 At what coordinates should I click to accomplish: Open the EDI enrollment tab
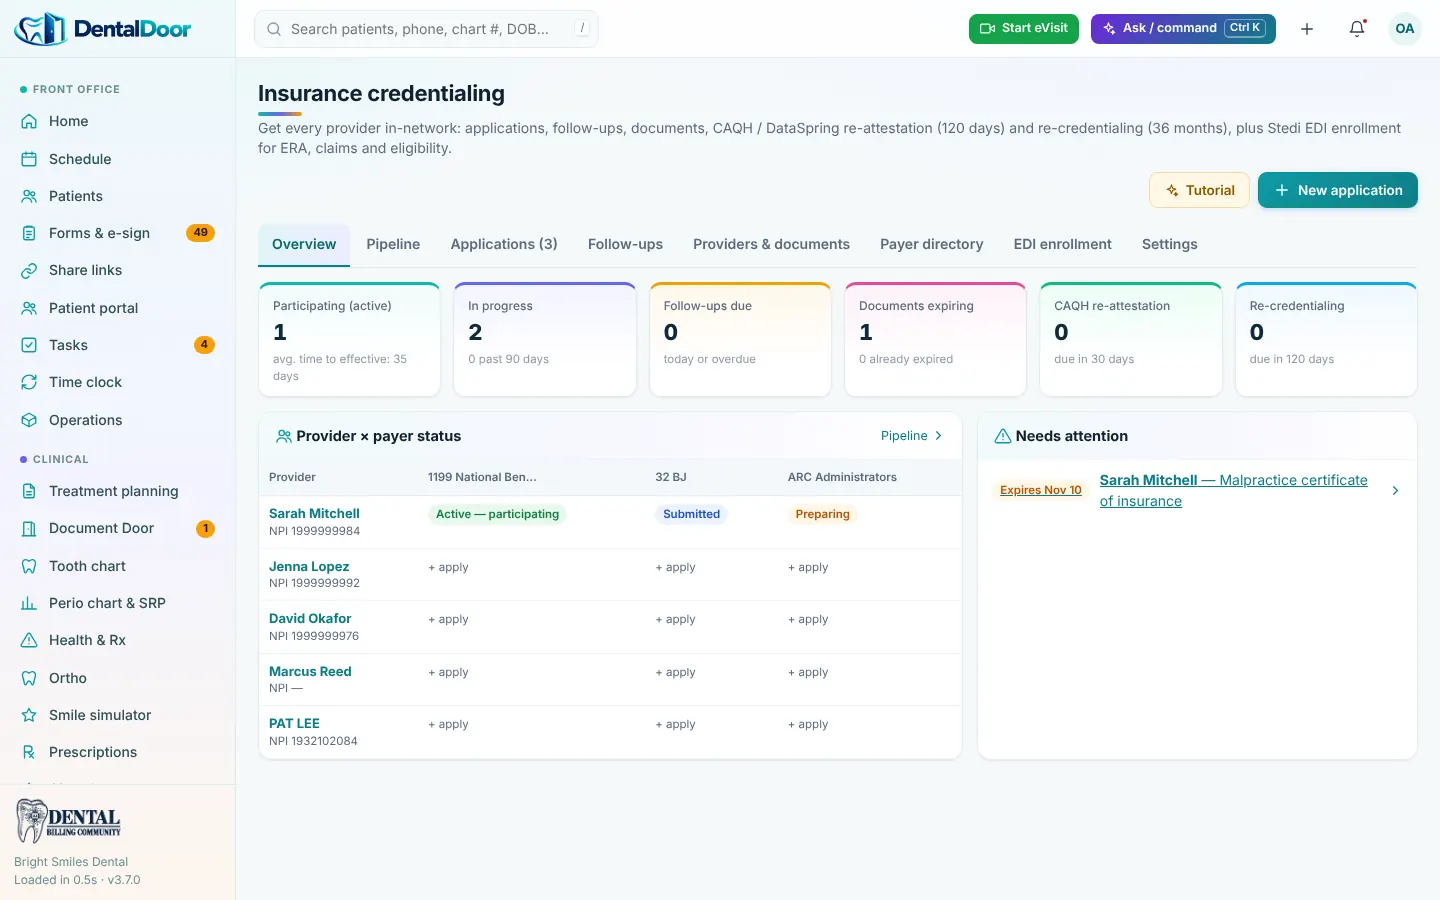(1062, 244)
